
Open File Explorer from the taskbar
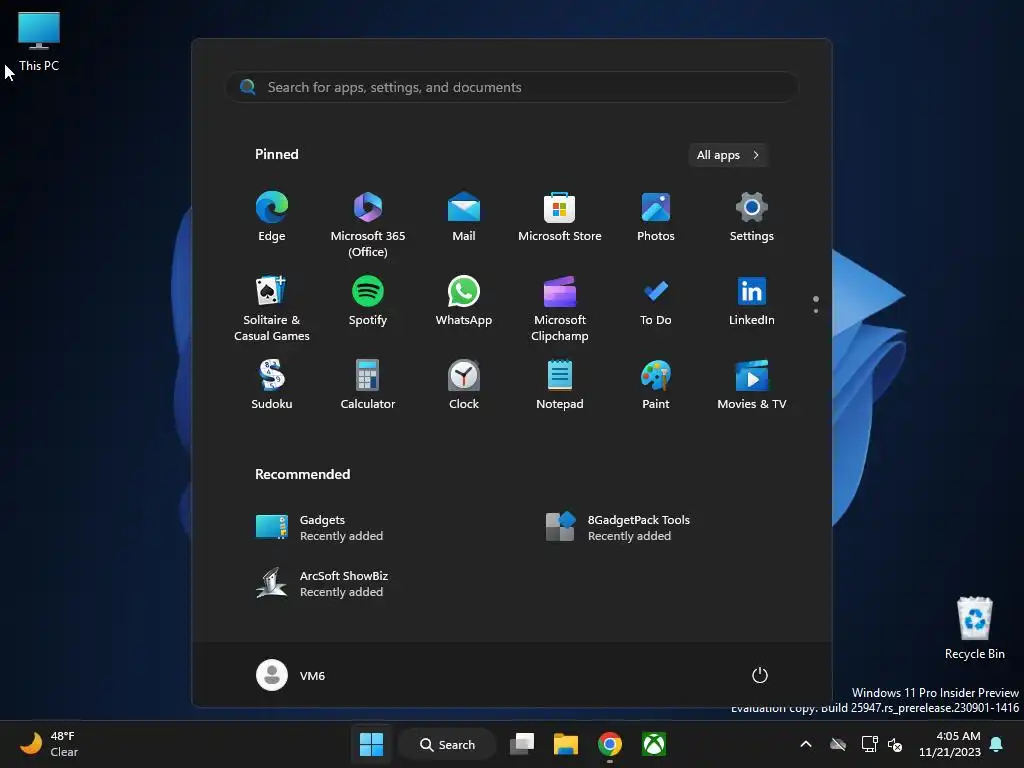click(x=566, y=744)
